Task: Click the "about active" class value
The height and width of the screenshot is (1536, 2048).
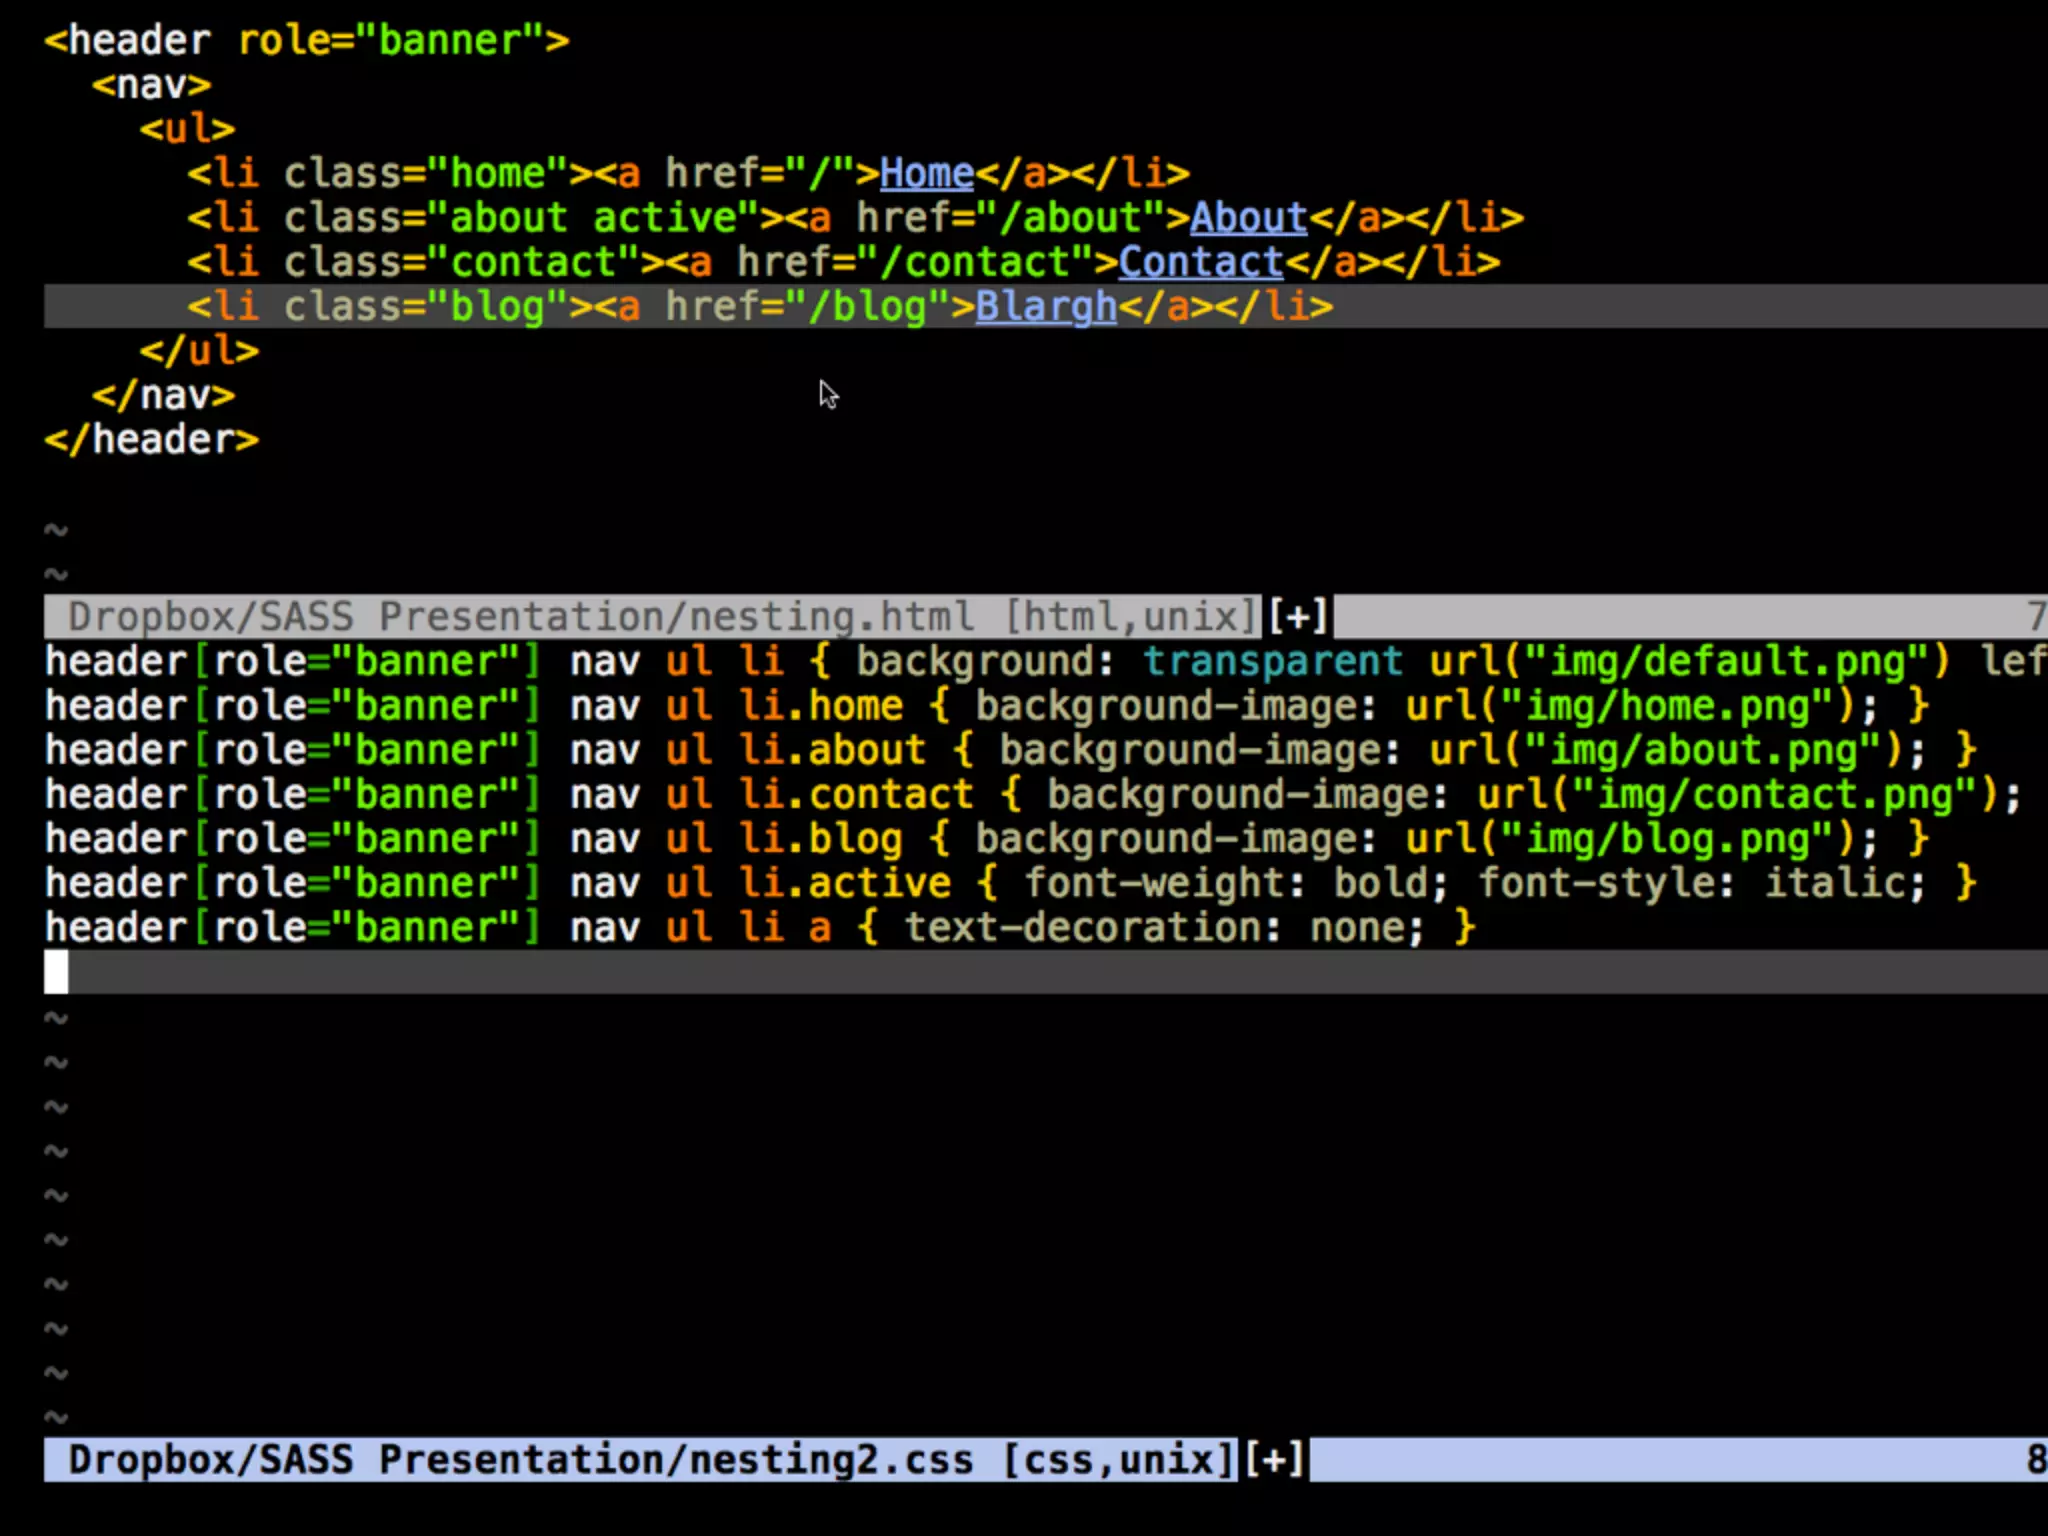Action: [x=594, y=218]
